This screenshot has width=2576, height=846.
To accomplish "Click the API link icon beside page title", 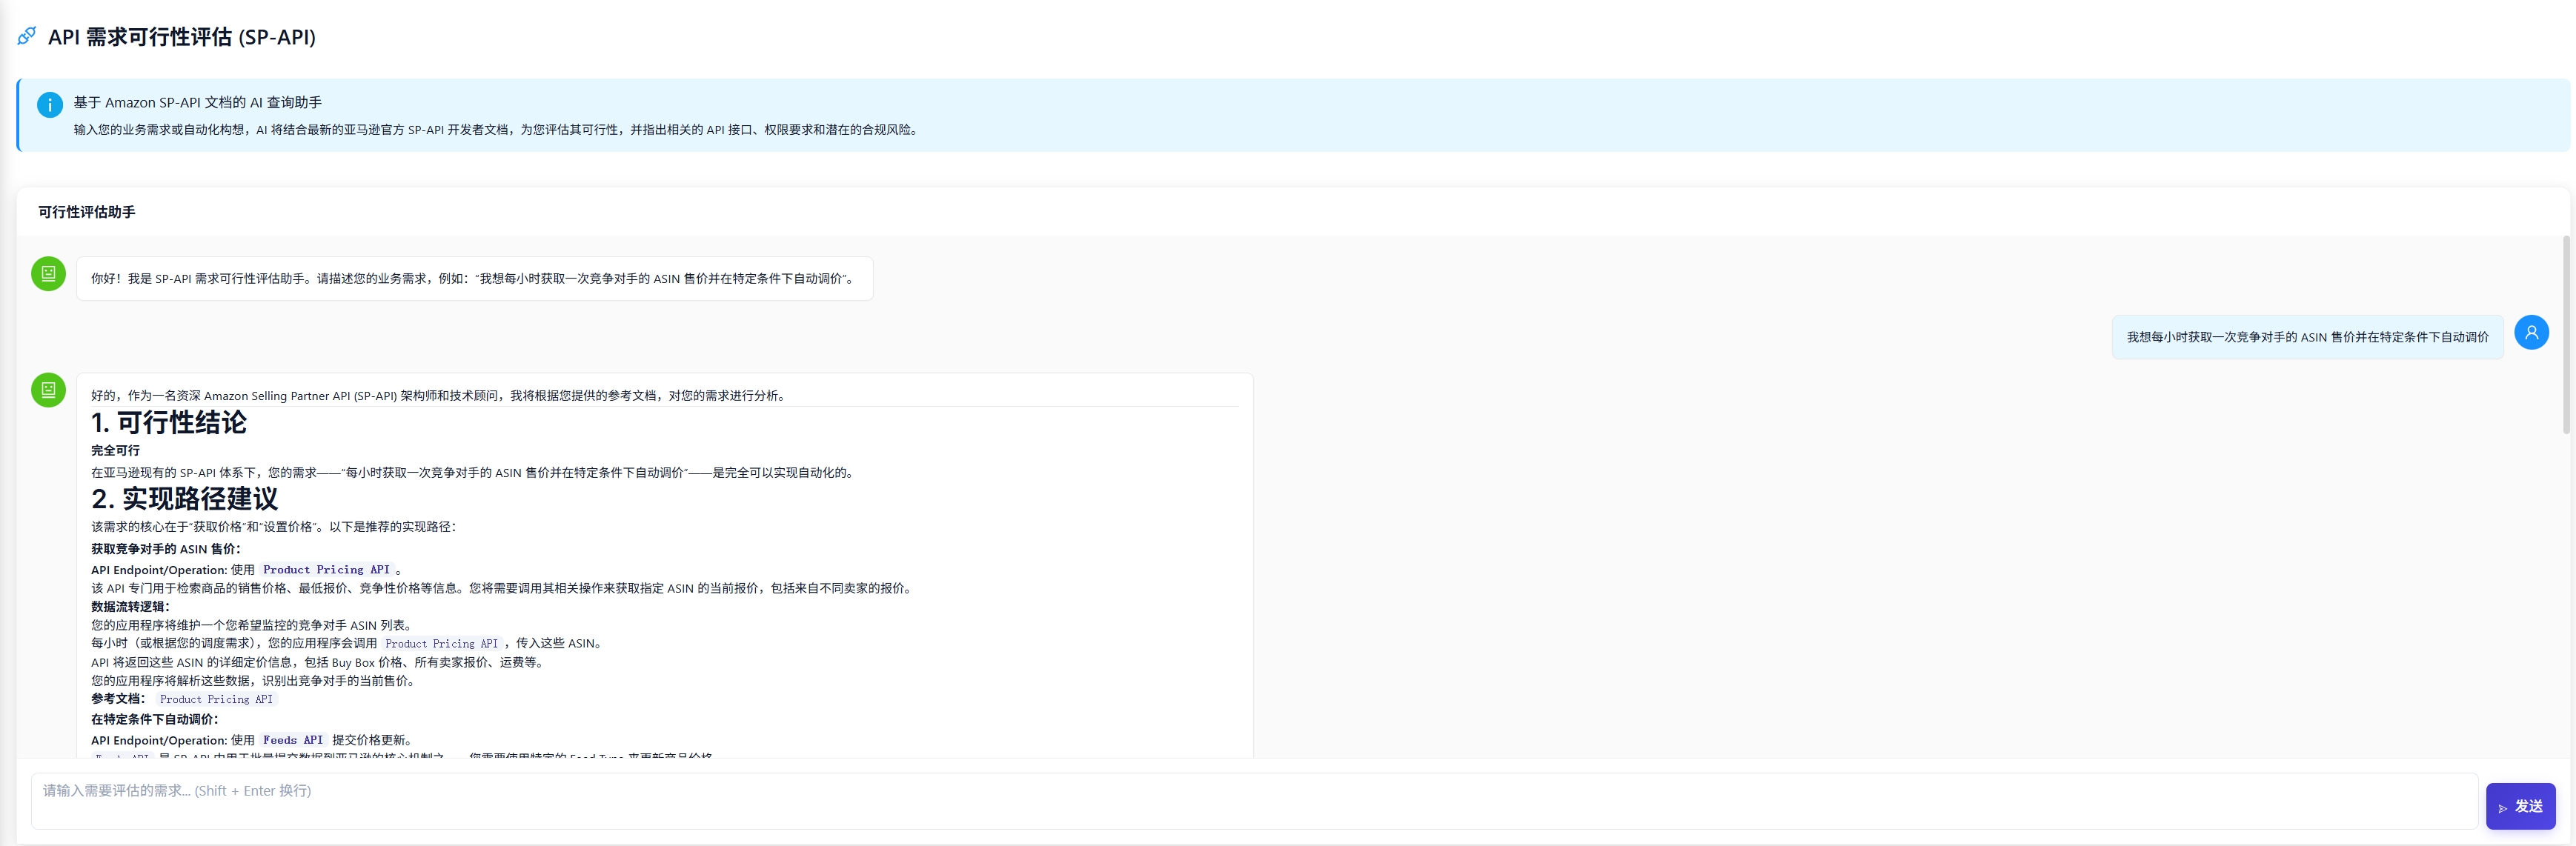I will point(27,36).
